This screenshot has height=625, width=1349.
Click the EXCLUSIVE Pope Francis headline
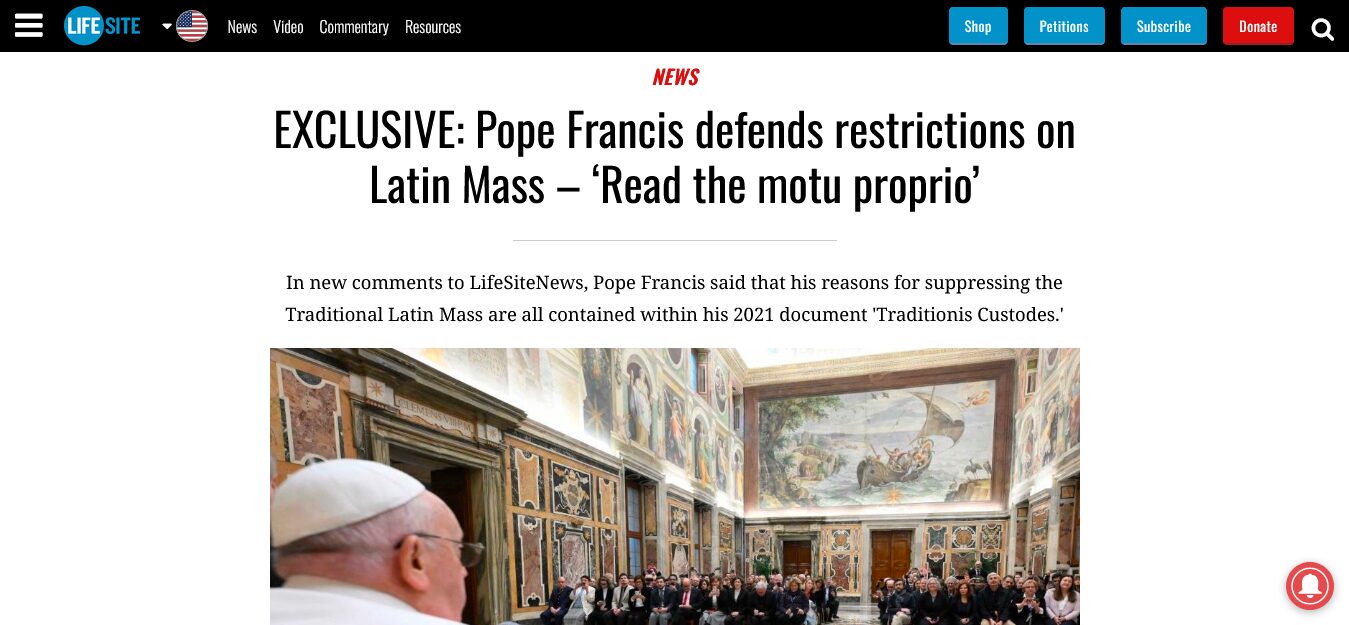pos(675,157)
